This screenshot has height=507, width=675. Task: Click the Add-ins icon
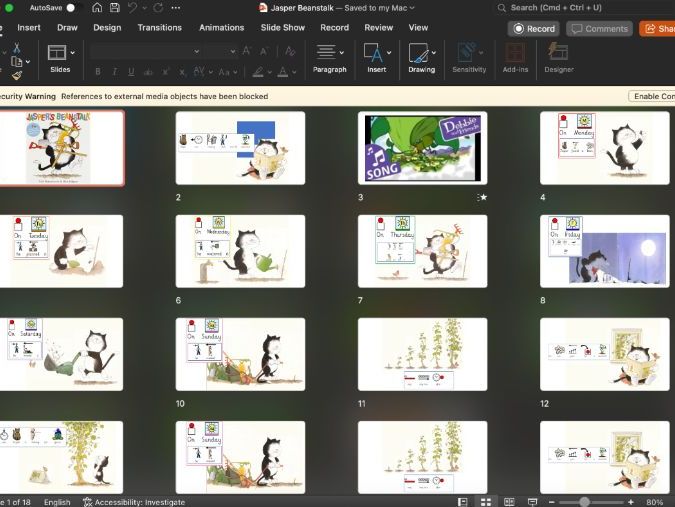pyautogui.click(x=514, y=53)
